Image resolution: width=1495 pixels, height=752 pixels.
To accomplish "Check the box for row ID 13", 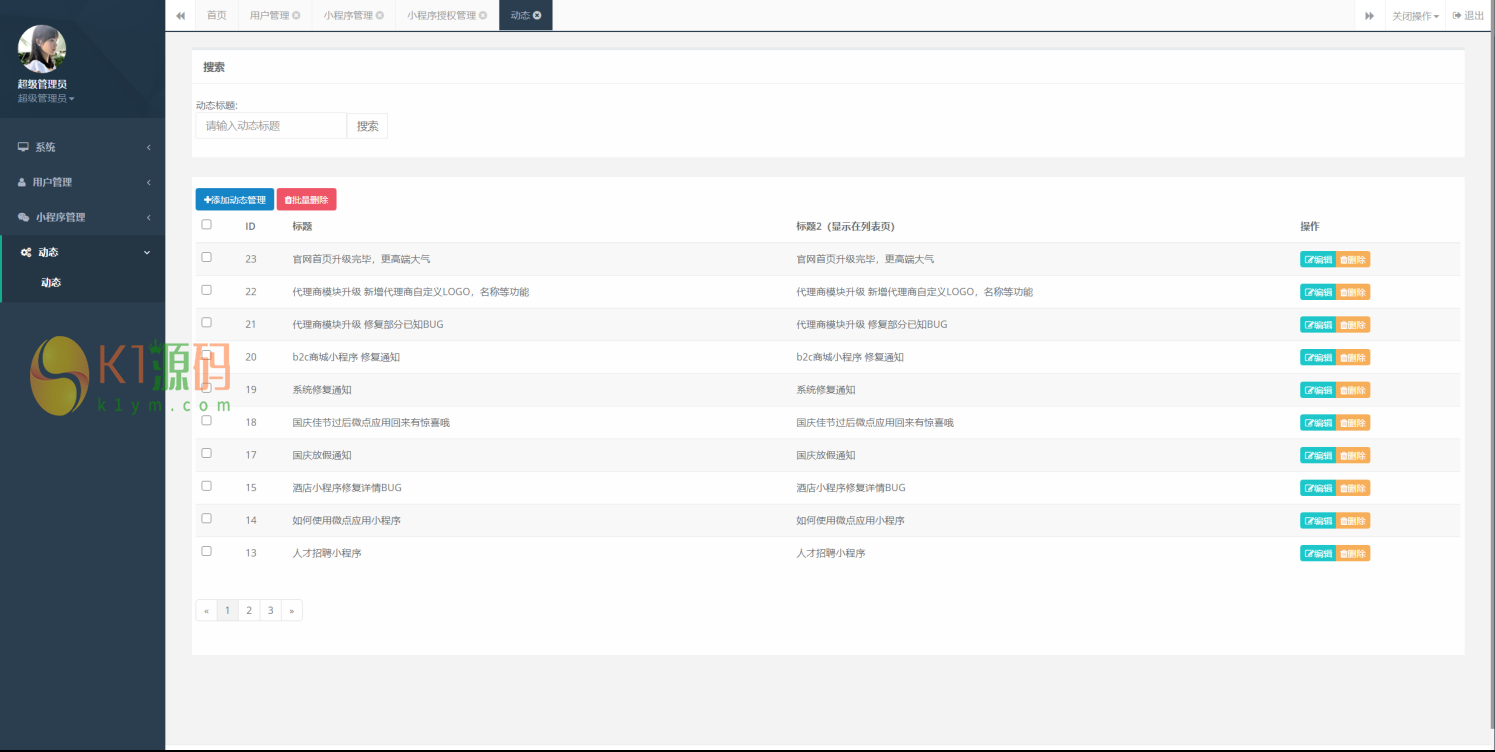I will [207, 551].
